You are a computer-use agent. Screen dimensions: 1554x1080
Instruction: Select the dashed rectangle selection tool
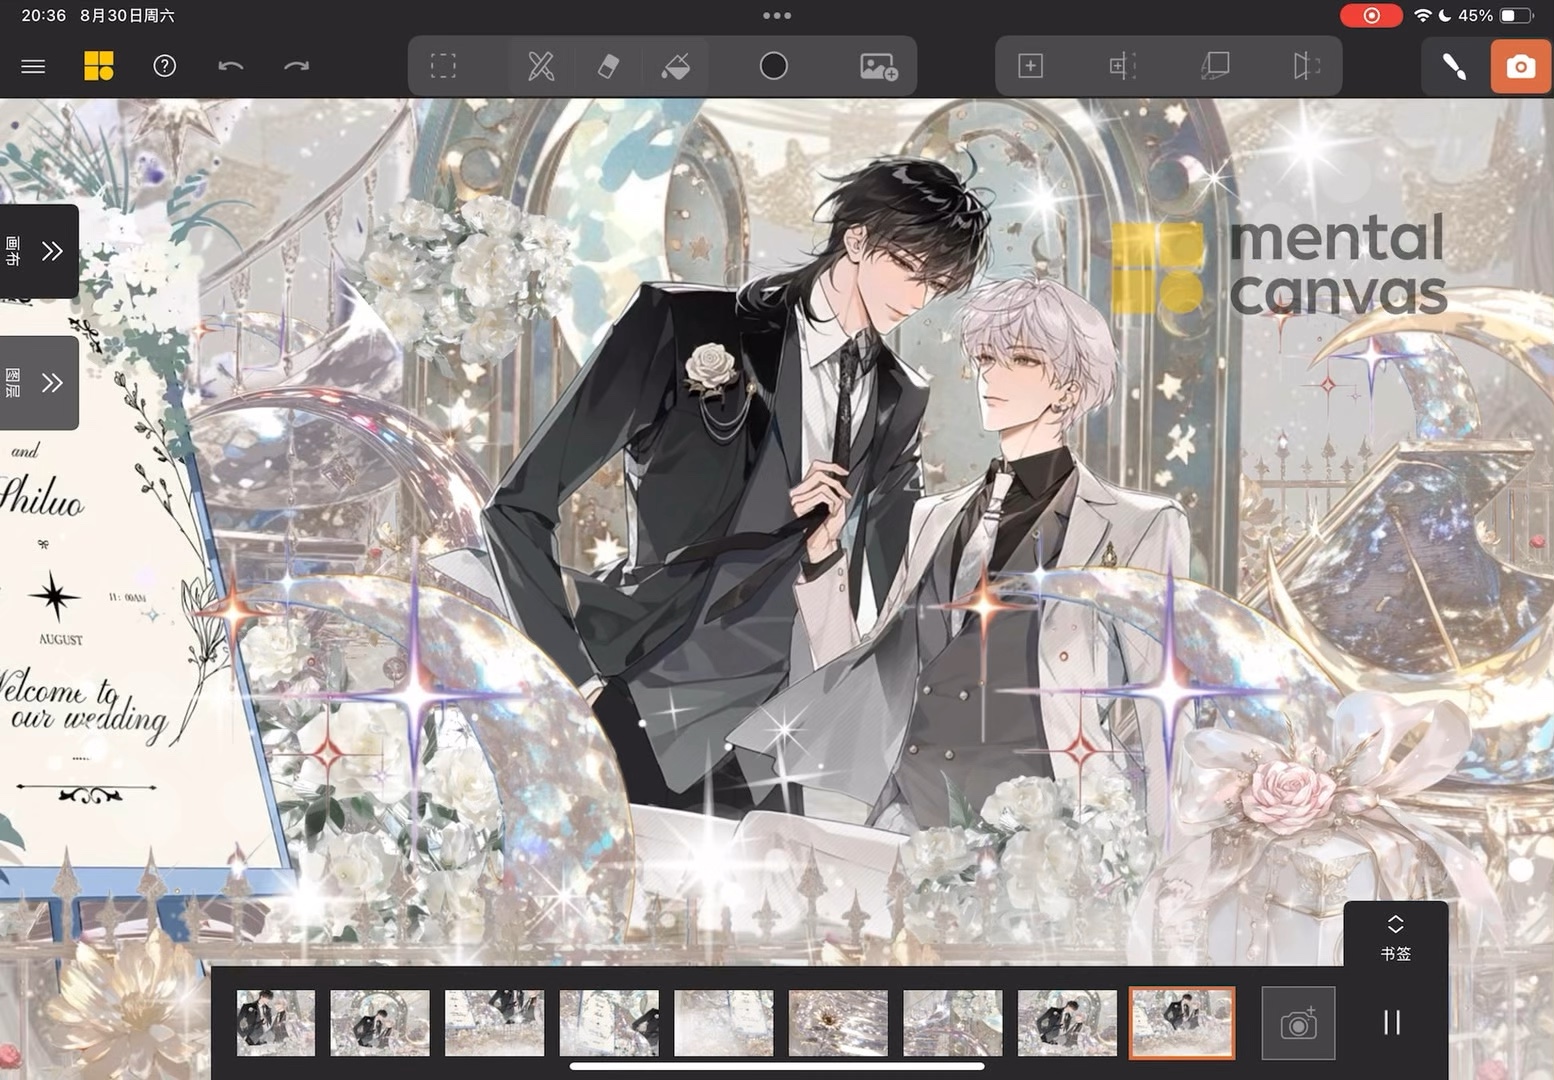(x=443, y=66)
